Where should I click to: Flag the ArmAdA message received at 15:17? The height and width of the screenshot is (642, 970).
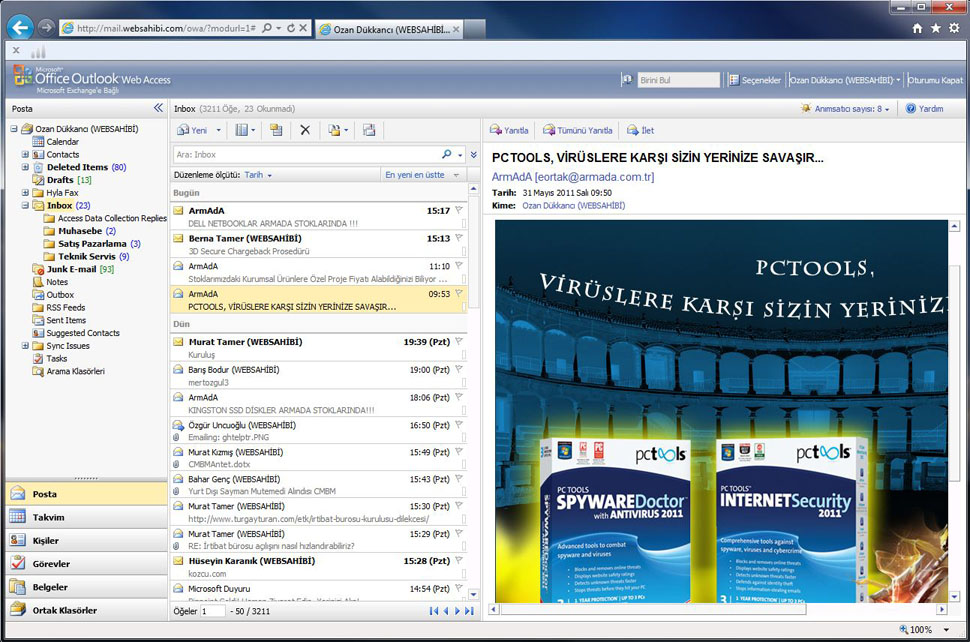[458, 210]
